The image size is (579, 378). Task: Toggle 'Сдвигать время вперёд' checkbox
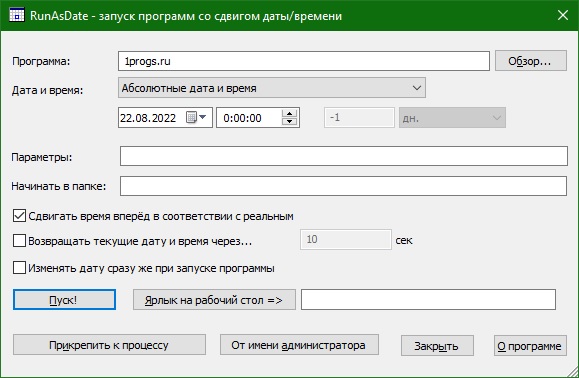tap(19, 216)
